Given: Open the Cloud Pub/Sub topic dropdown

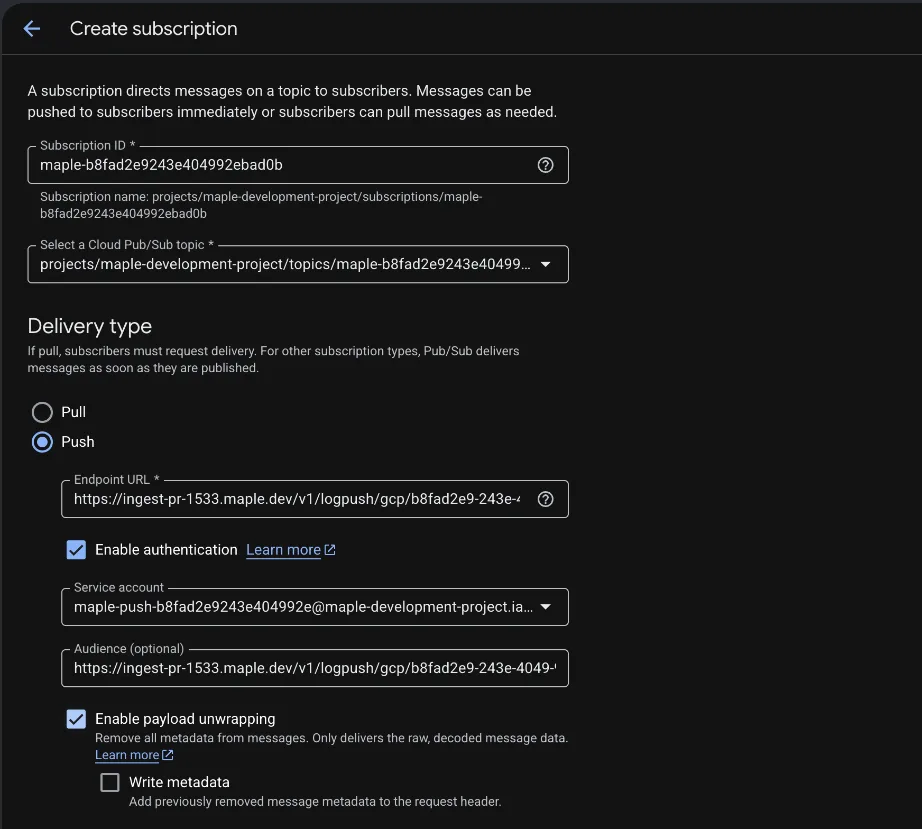Looking at the screenshot, I should [x=298, y=265].
